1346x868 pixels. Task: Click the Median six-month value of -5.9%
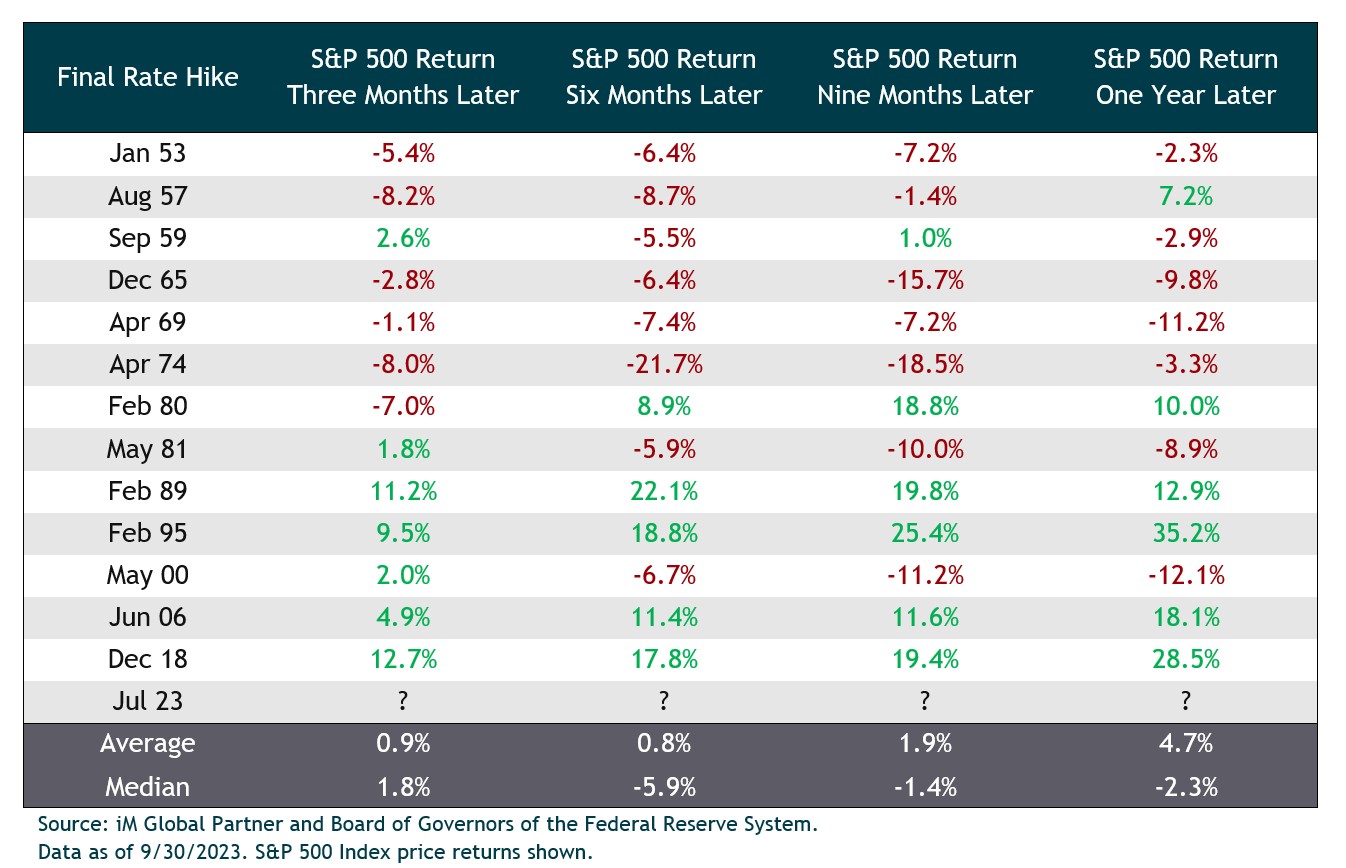pos(663,786)
